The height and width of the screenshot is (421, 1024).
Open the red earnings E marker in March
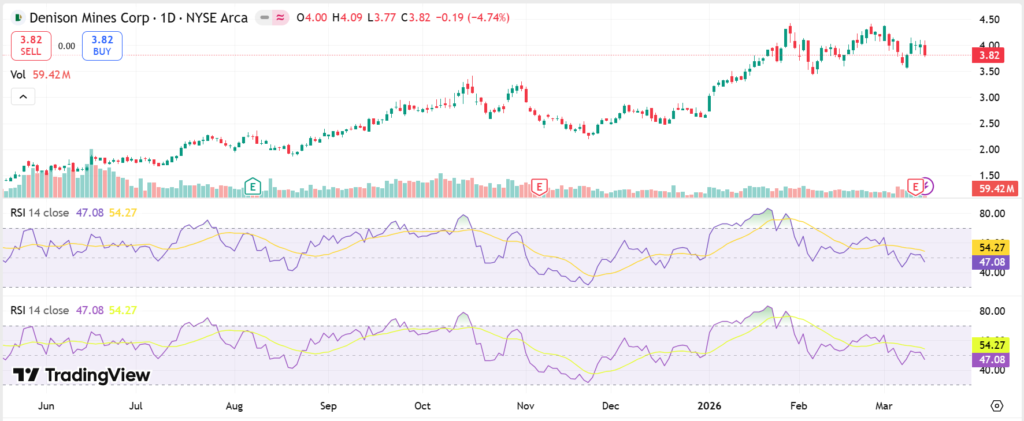coord(914,186)
